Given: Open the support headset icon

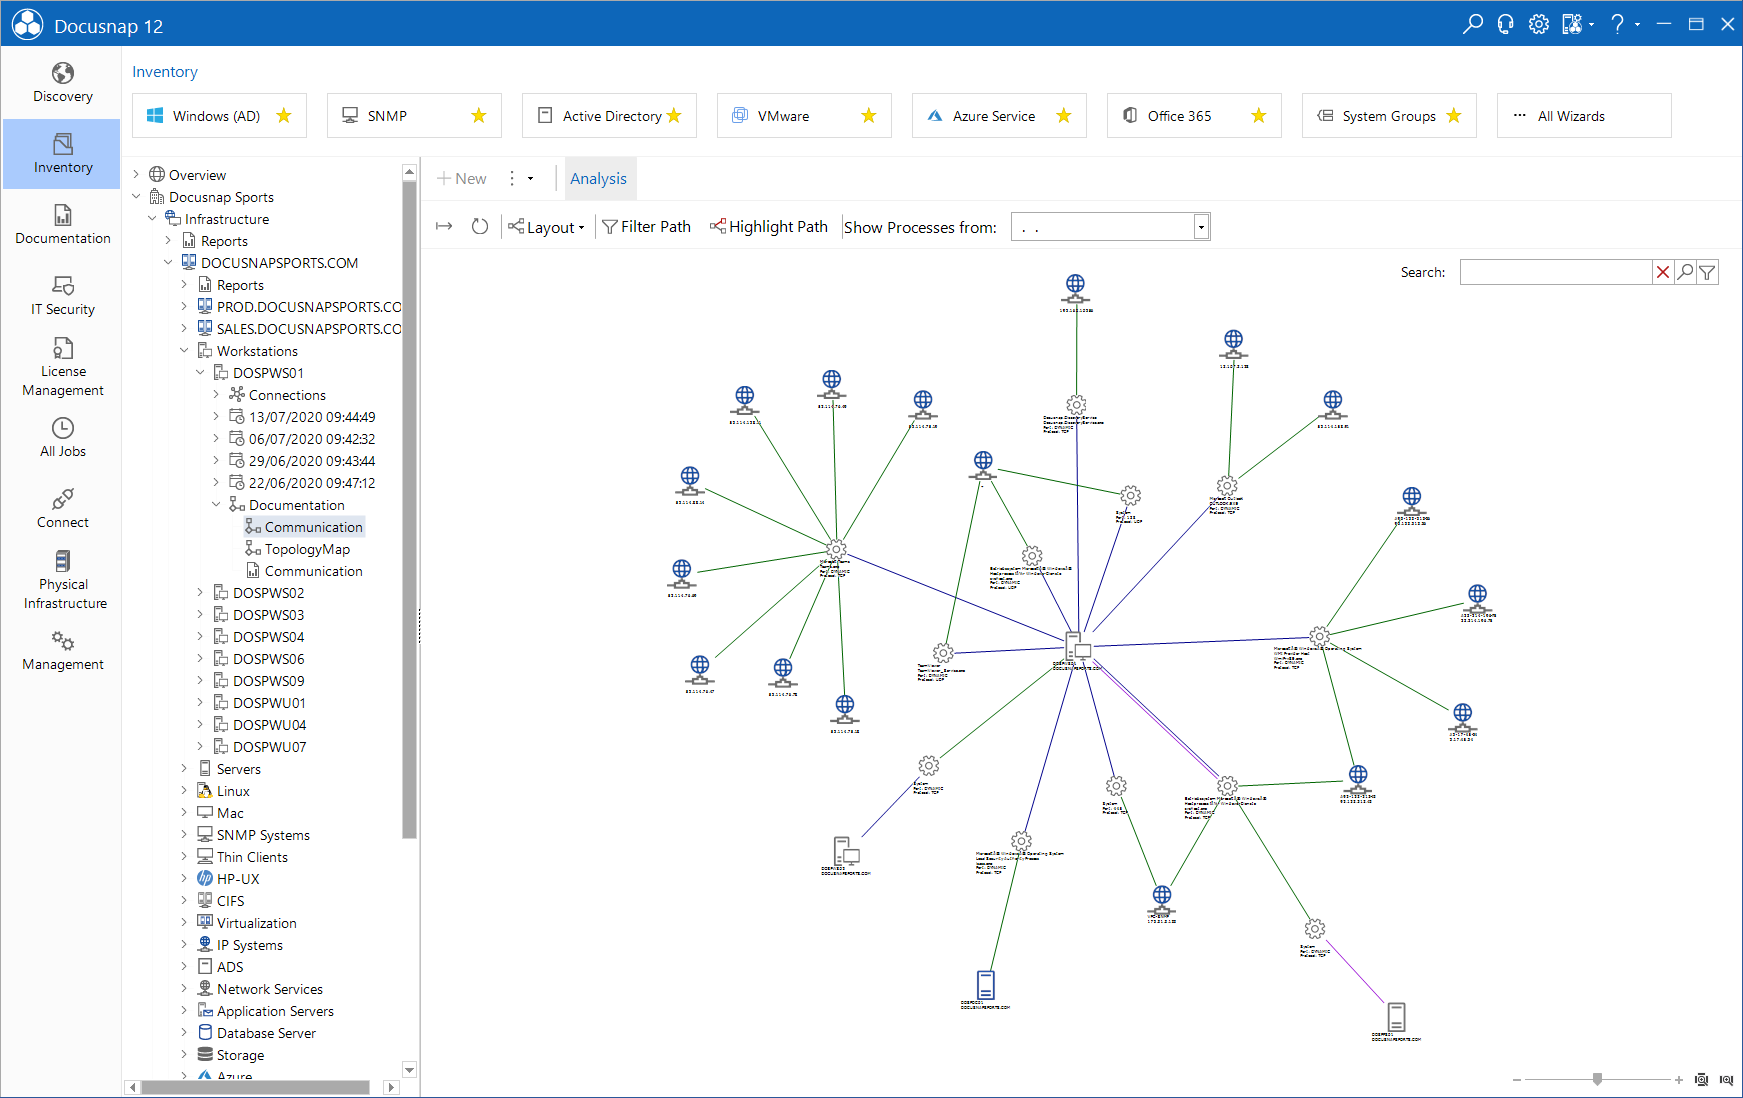Looking at the screenshot, I should tap(1506, 24).
